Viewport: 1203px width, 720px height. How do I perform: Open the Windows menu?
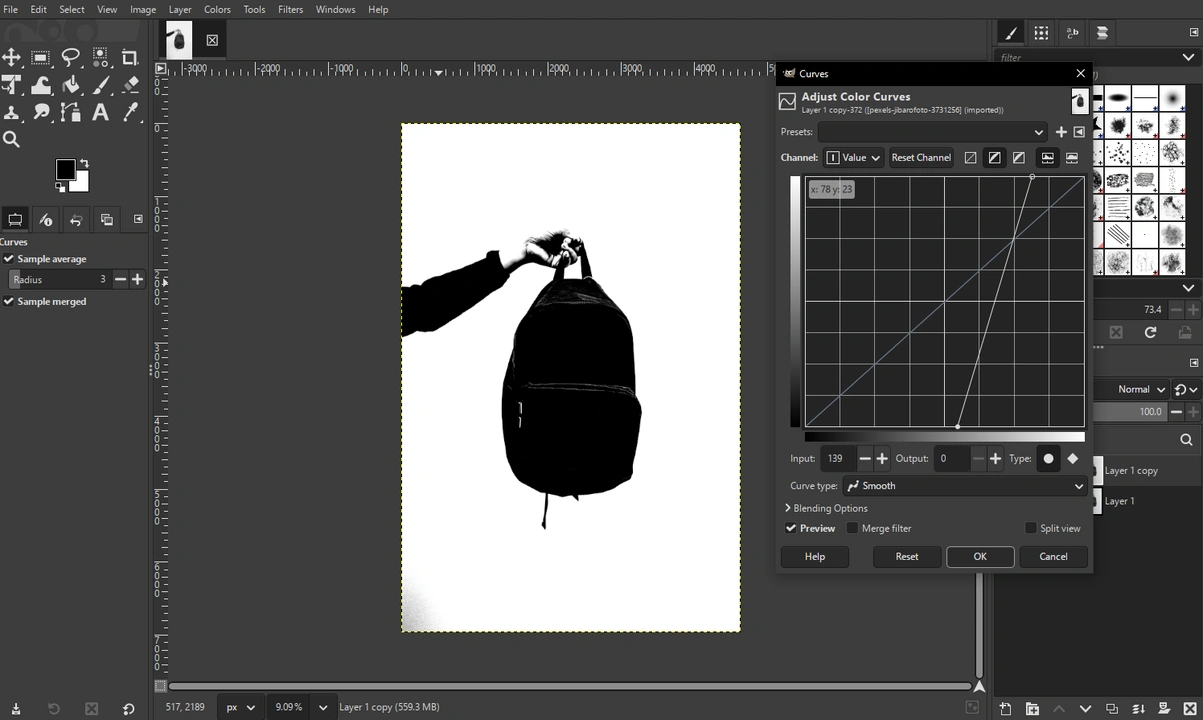pyautogui.click(x=335, y=9)
